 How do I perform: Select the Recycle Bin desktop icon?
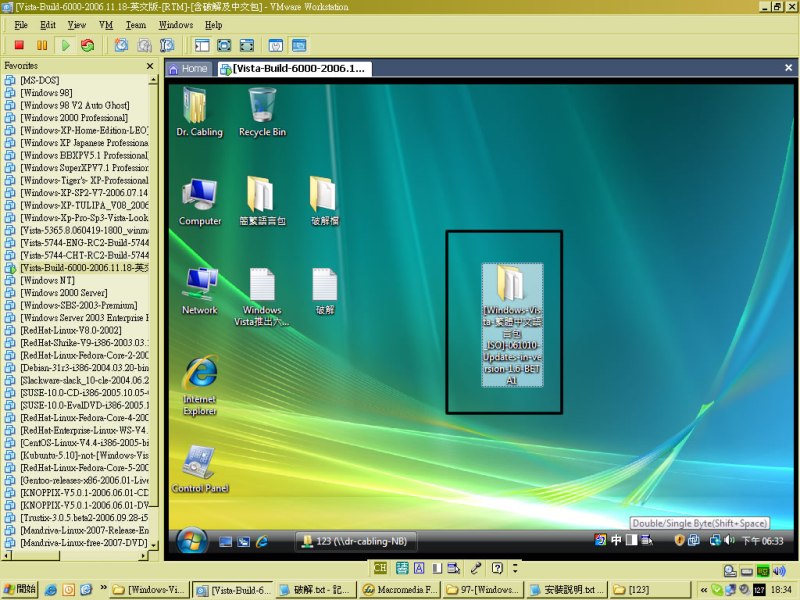click(262, 112)
